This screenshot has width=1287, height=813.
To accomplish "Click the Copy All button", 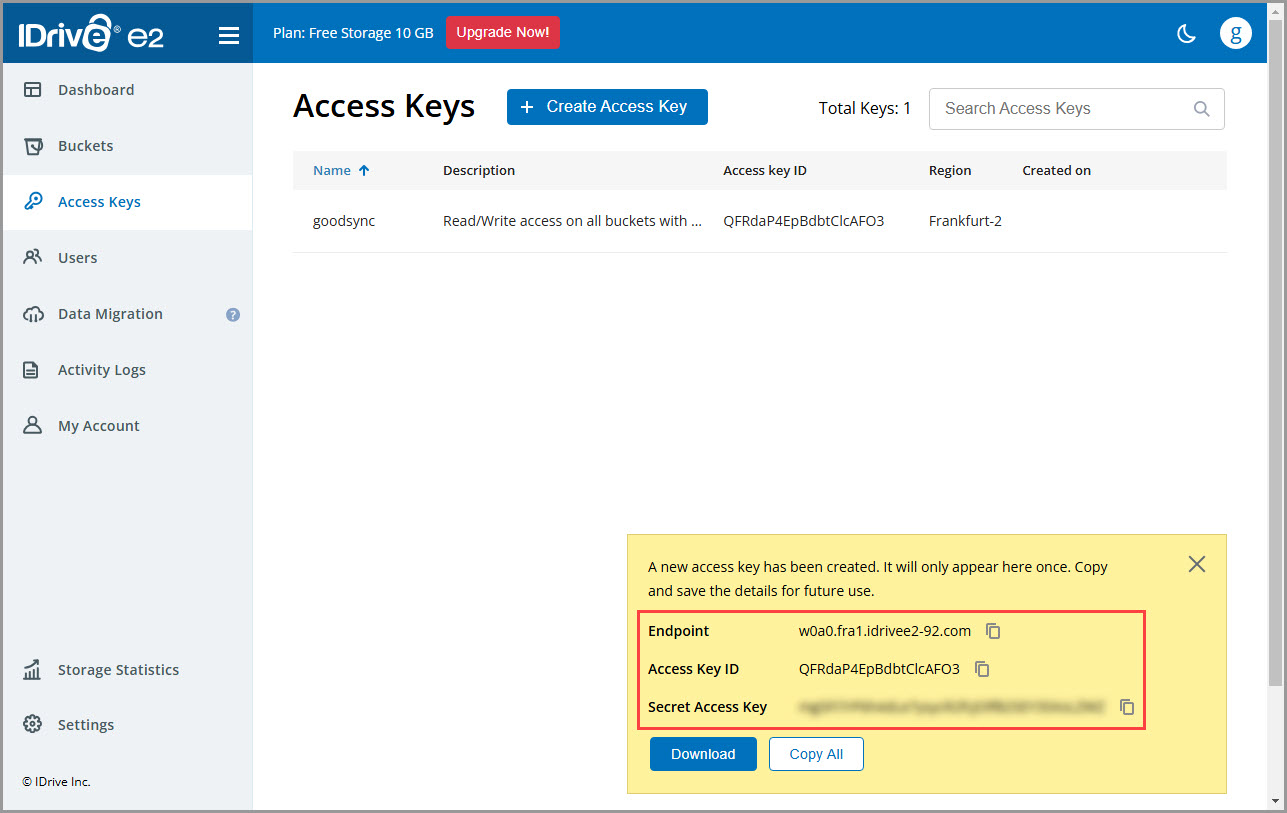I will (816, 754).
